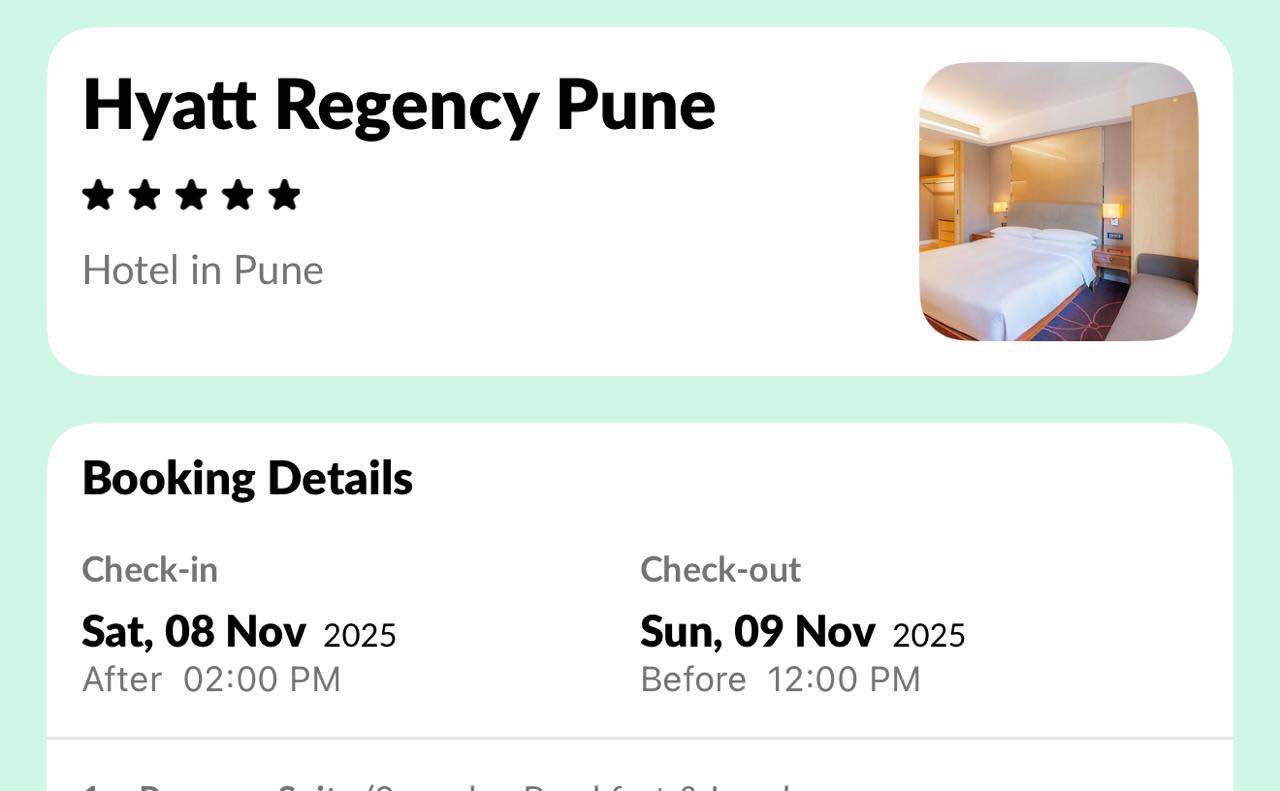Select the Booking Details heading
The height and width of the screenshot is (791, 1280).
click(x=247, y=478)
